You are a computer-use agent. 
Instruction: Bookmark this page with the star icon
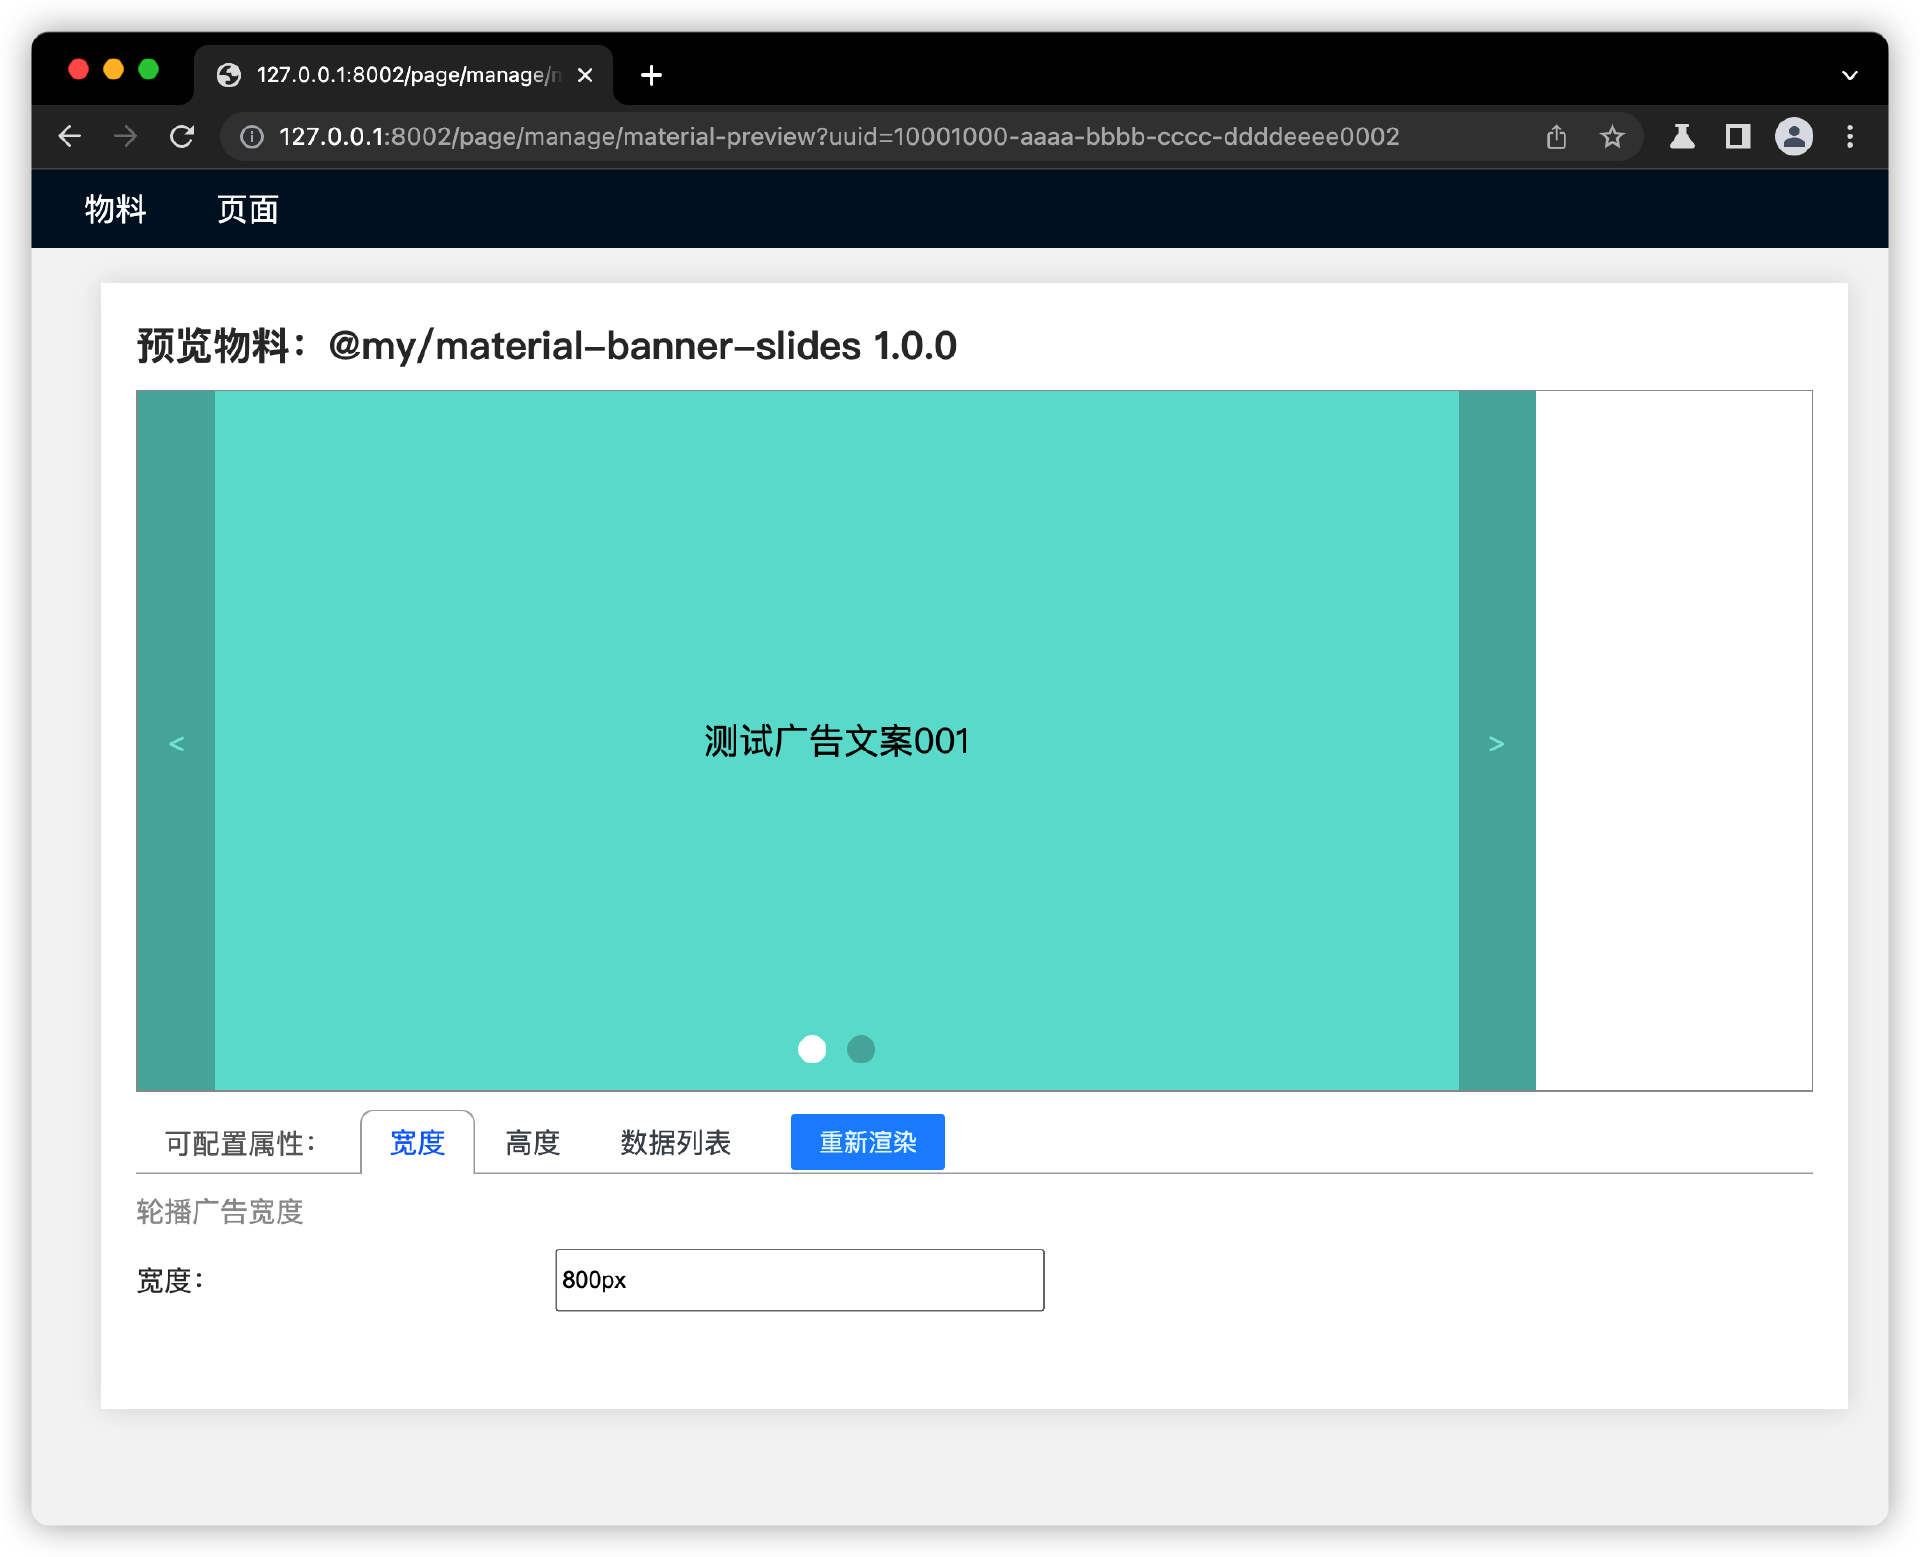coord(1612,137)
